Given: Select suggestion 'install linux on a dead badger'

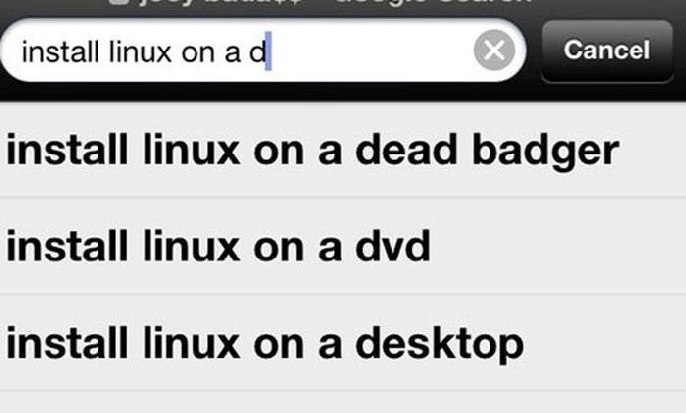Looking at the screenshot, I should 343,150.
